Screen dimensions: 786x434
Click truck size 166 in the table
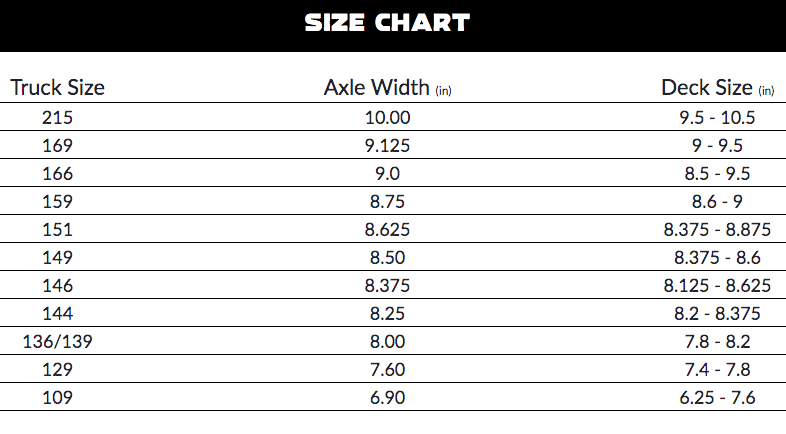(x=58, y=173)
